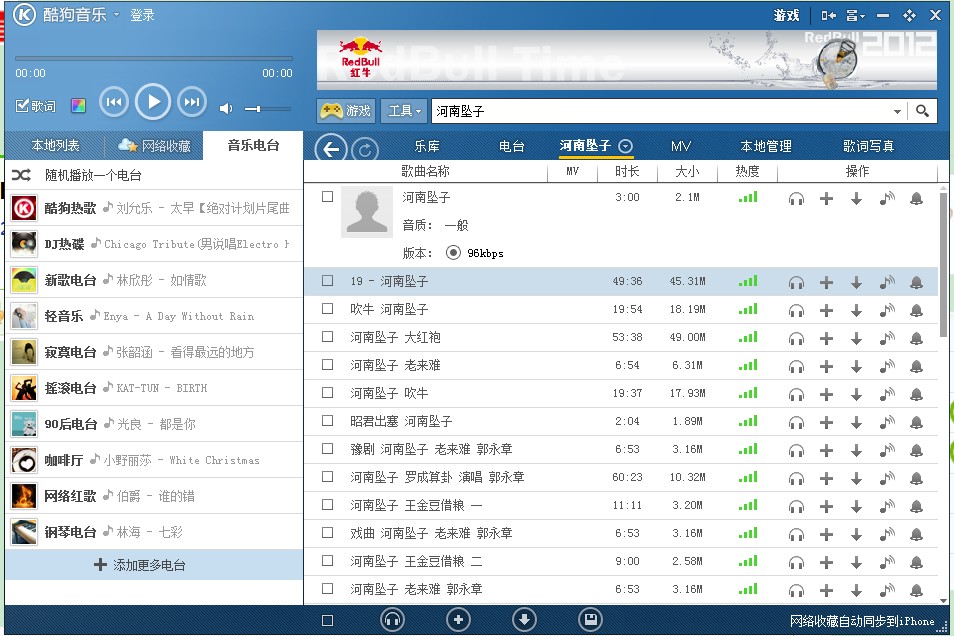This screenshot has width=954, height=636.
Task: Expand search history dropdown arrow
Action: (x=897, y=111)
